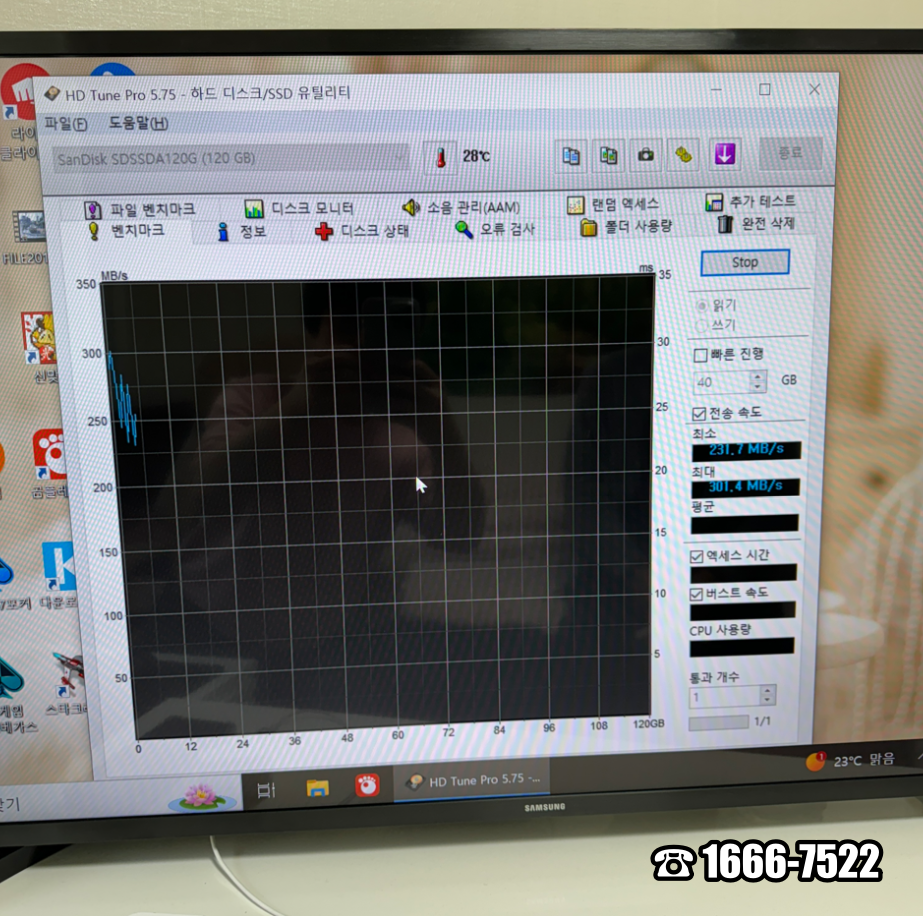Image resolution: width=923 pixels, height=916 pixels.
Task: Toggle the 엑세스 시간 checkbox
Action: (x=697, y=556)
